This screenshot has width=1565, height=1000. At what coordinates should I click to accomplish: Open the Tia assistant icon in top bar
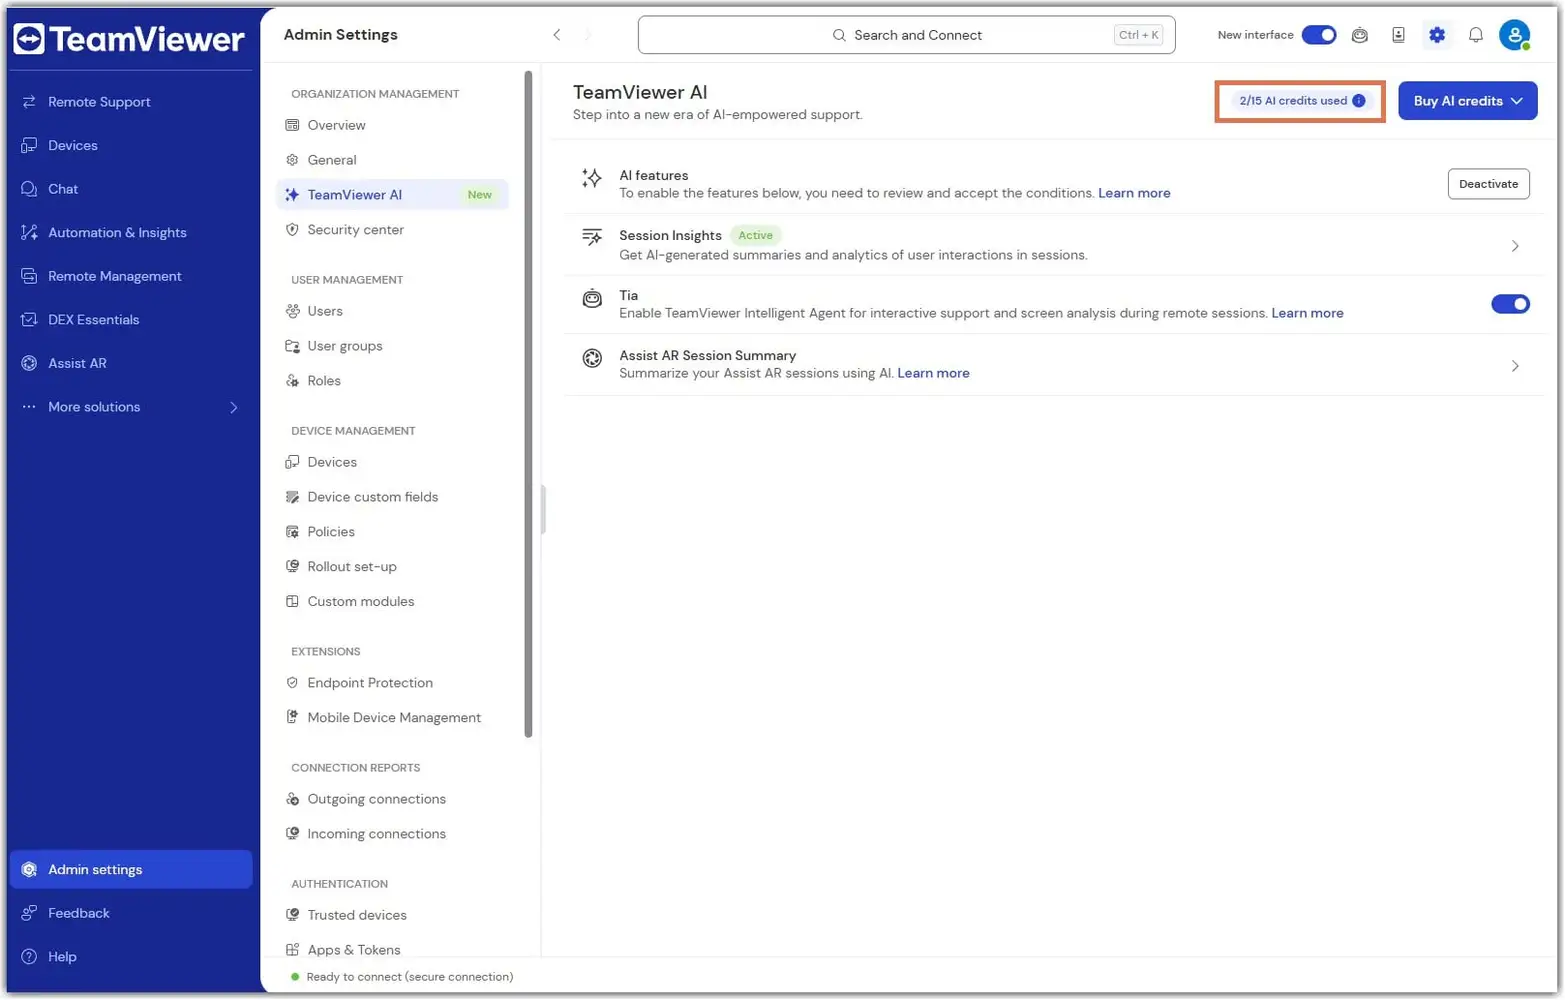[1360, 35]
